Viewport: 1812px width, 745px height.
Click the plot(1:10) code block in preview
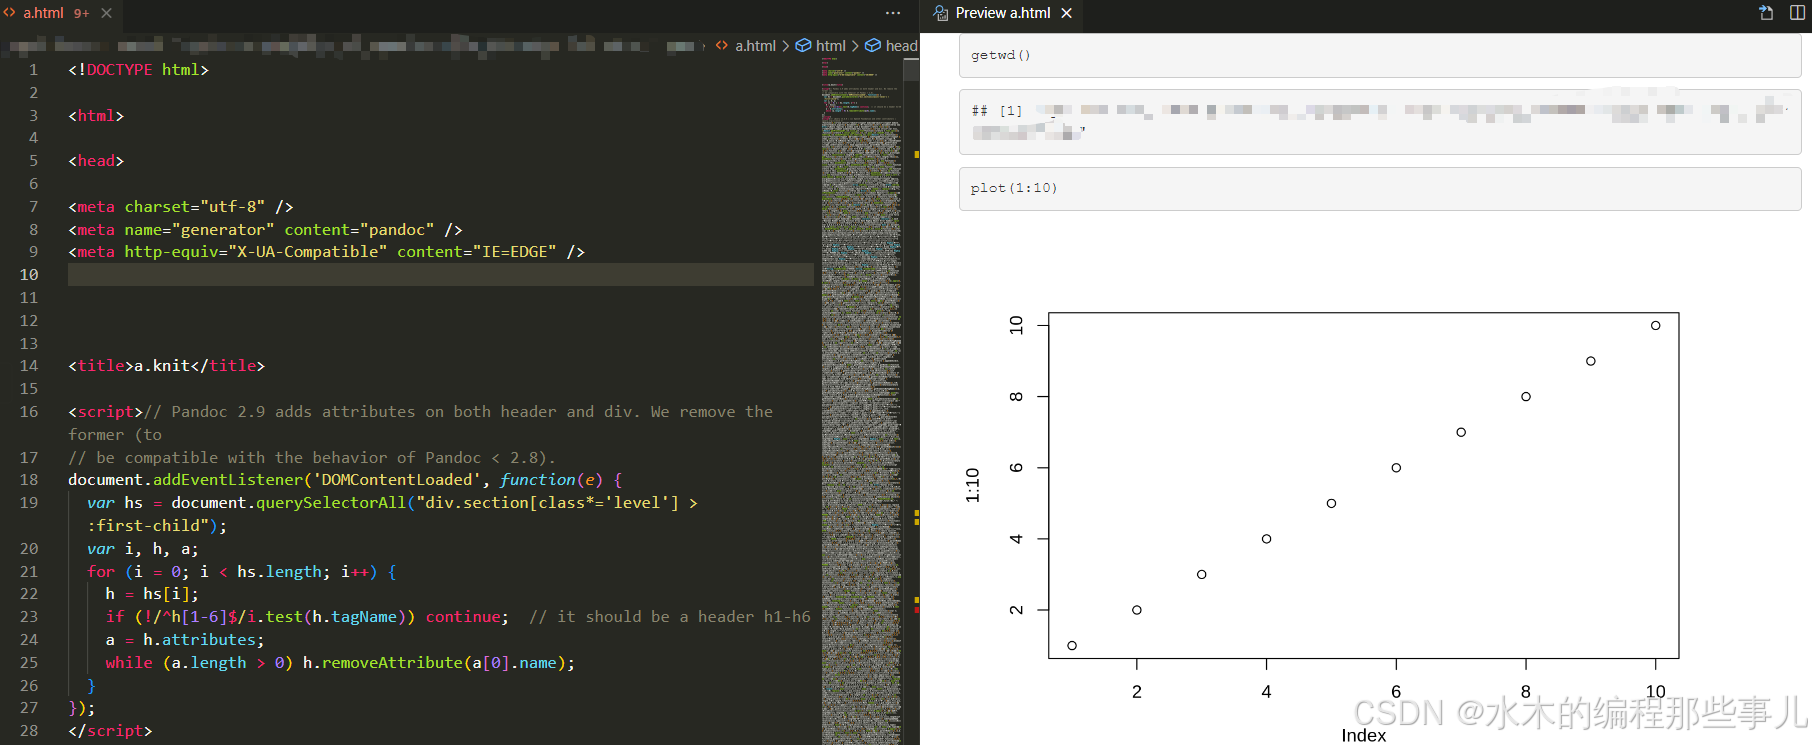click(x=1380, y=188)
